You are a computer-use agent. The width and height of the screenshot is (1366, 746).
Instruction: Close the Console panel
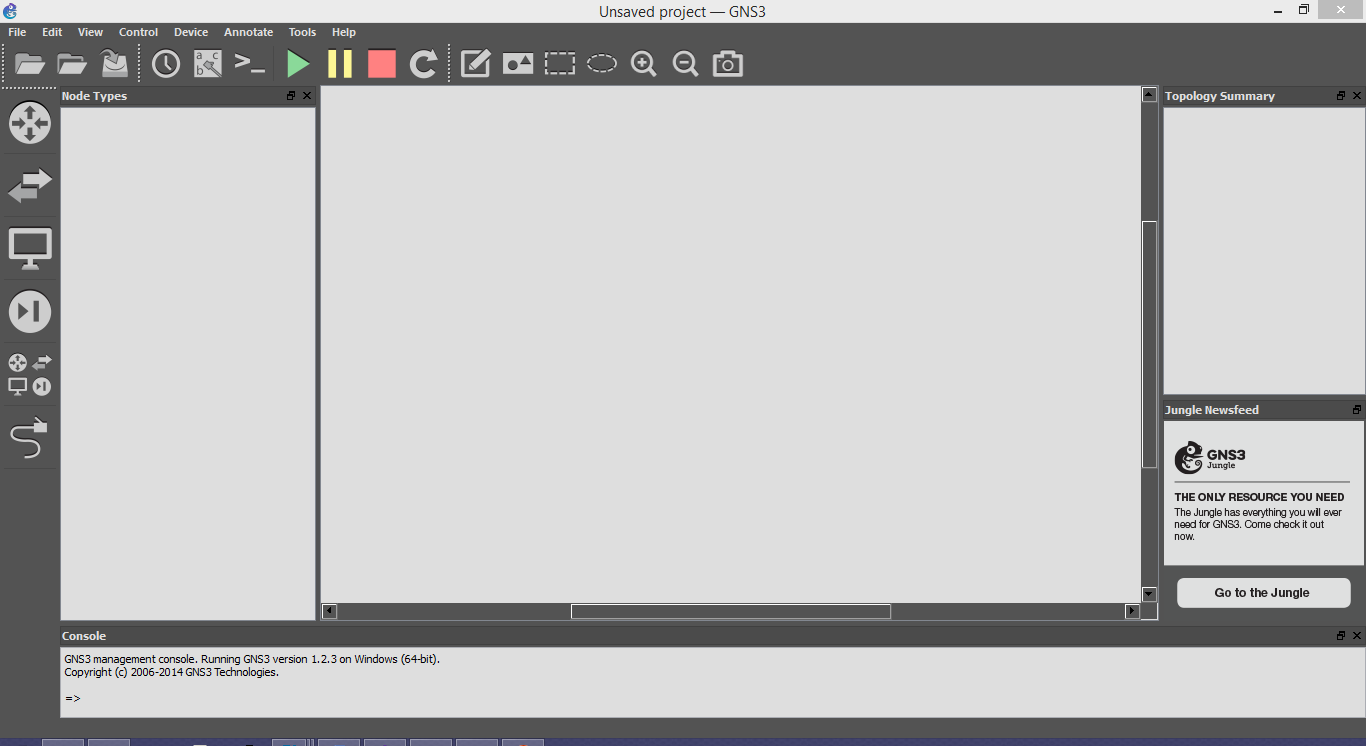pyautogui.click(x=1357, y=636)
